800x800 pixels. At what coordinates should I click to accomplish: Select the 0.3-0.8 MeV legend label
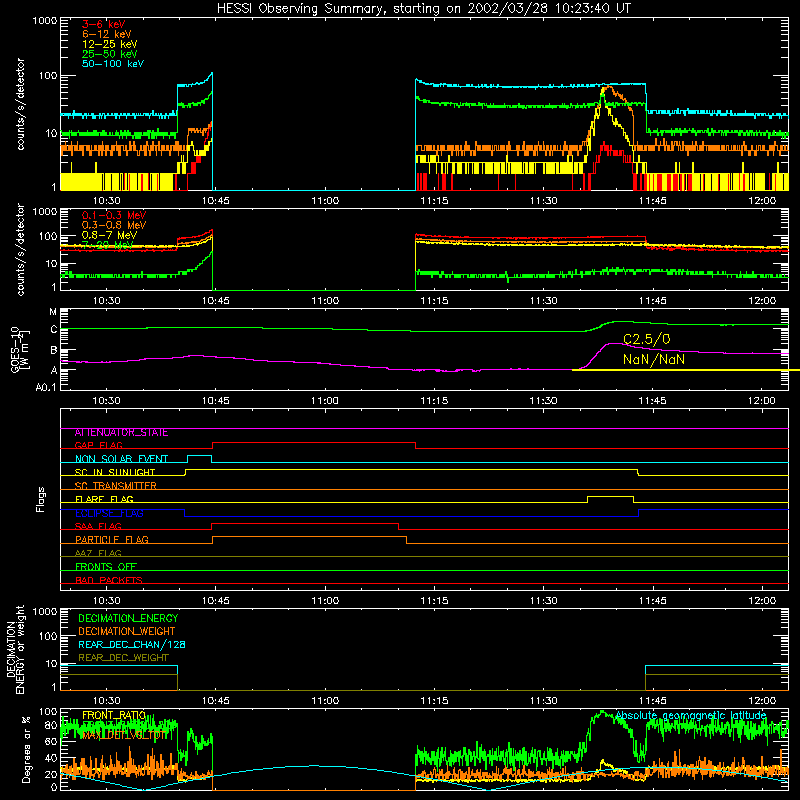(x=114, y=225)
